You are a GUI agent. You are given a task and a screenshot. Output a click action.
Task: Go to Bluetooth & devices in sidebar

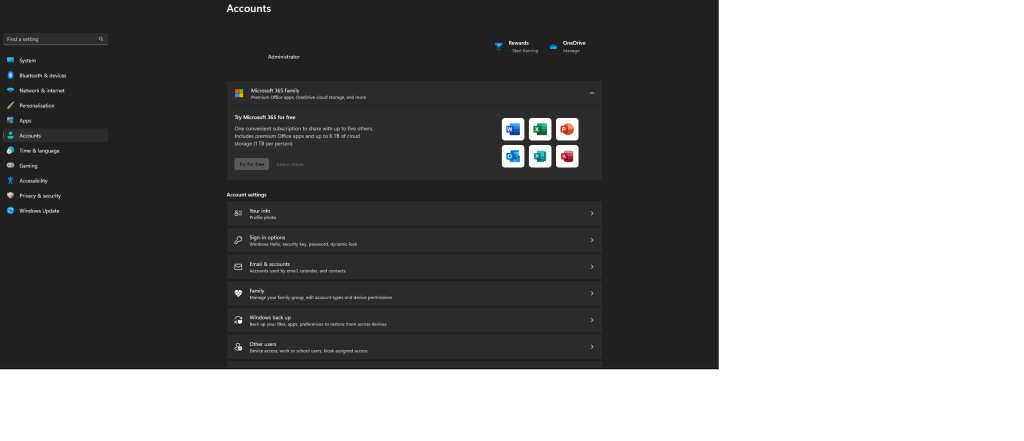point(43,75)
